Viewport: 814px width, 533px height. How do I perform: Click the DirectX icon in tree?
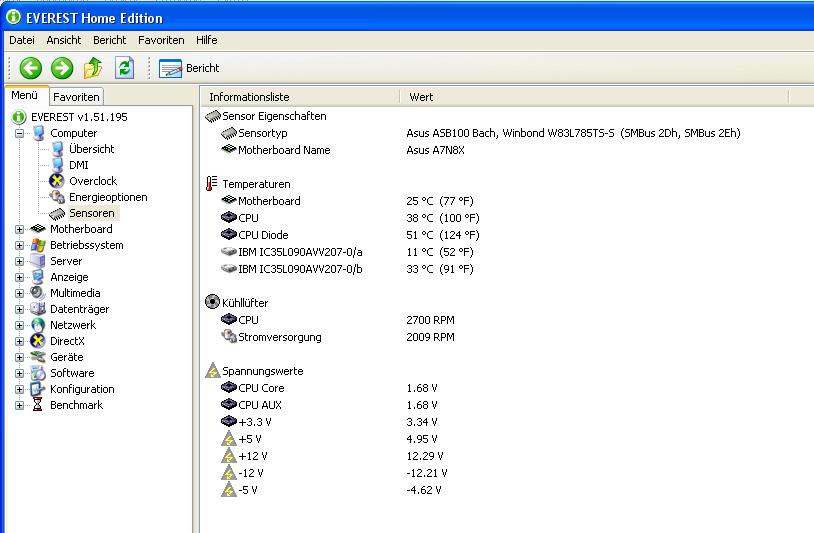click(38, 341)
